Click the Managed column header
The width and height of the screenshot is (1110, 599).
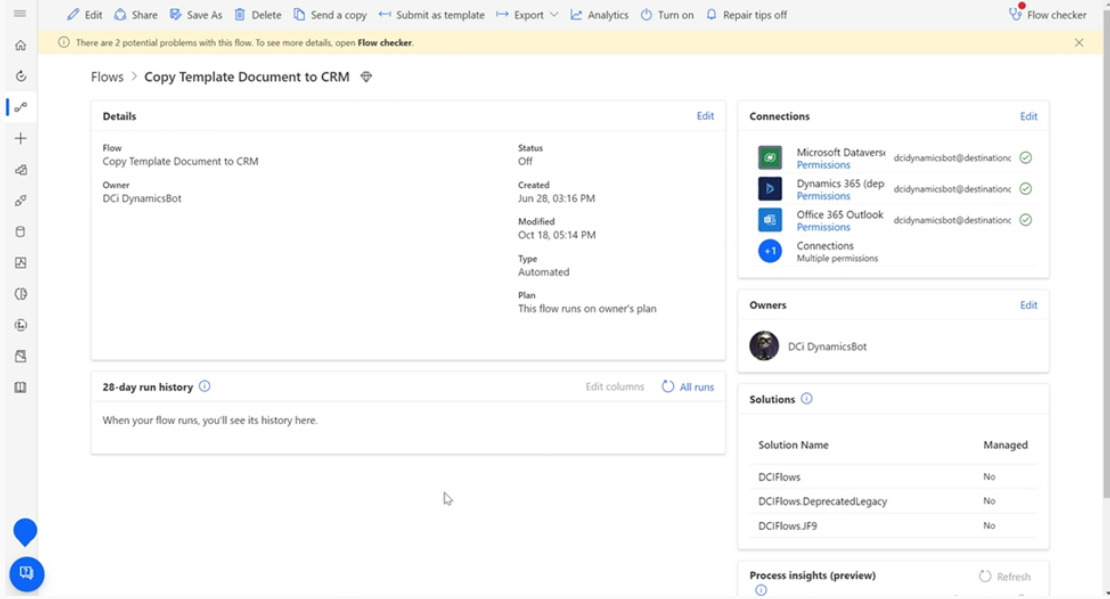pos(1005,445)
